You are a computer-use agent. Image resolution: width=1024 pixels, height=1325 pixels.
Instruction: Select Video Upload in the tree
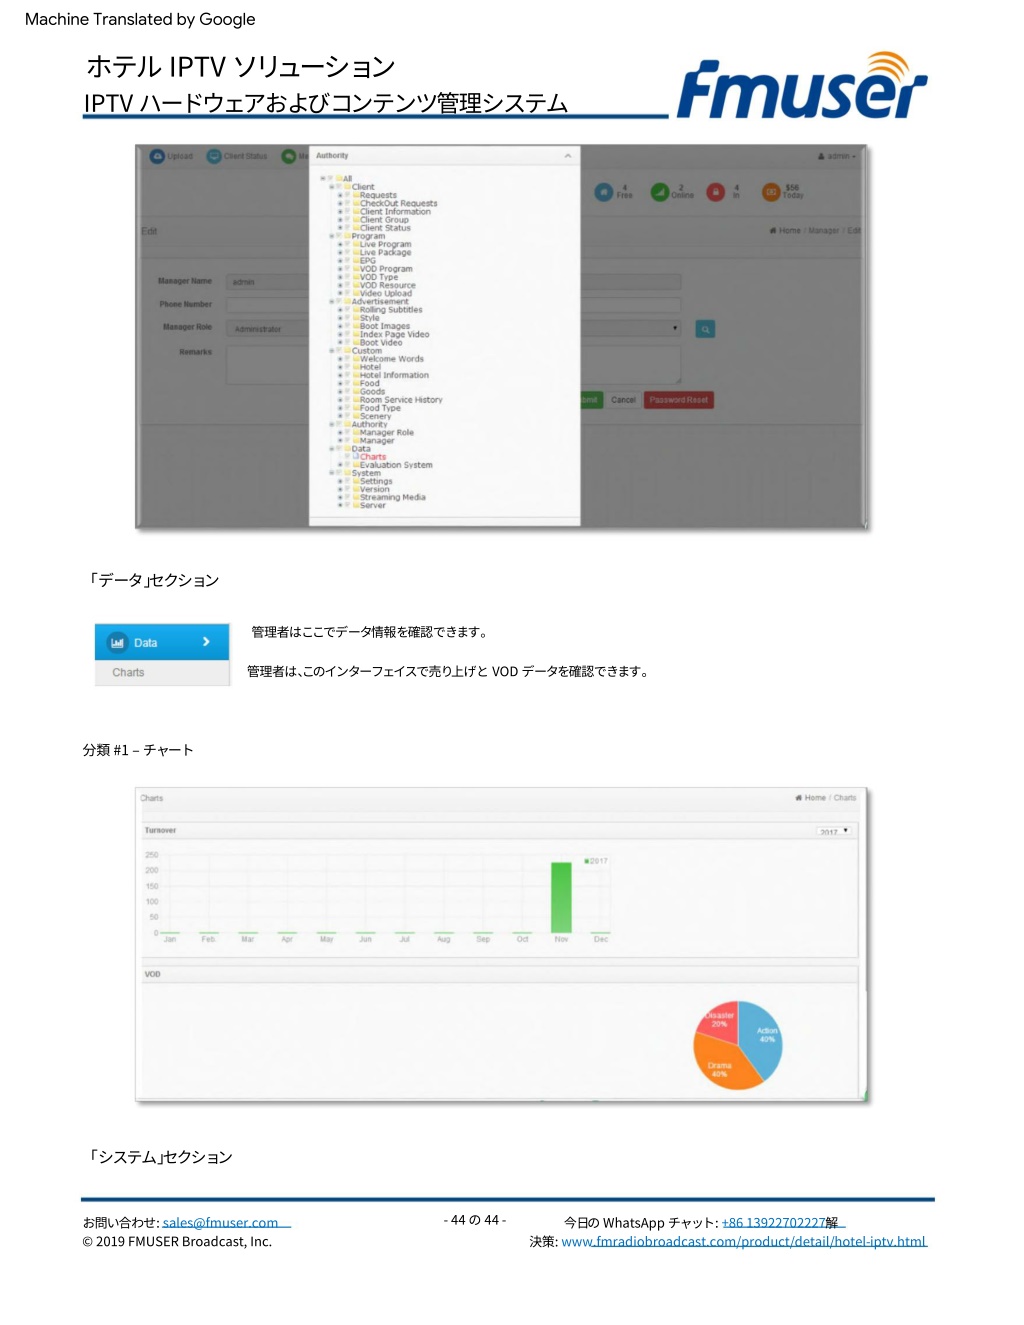point(385,293)
